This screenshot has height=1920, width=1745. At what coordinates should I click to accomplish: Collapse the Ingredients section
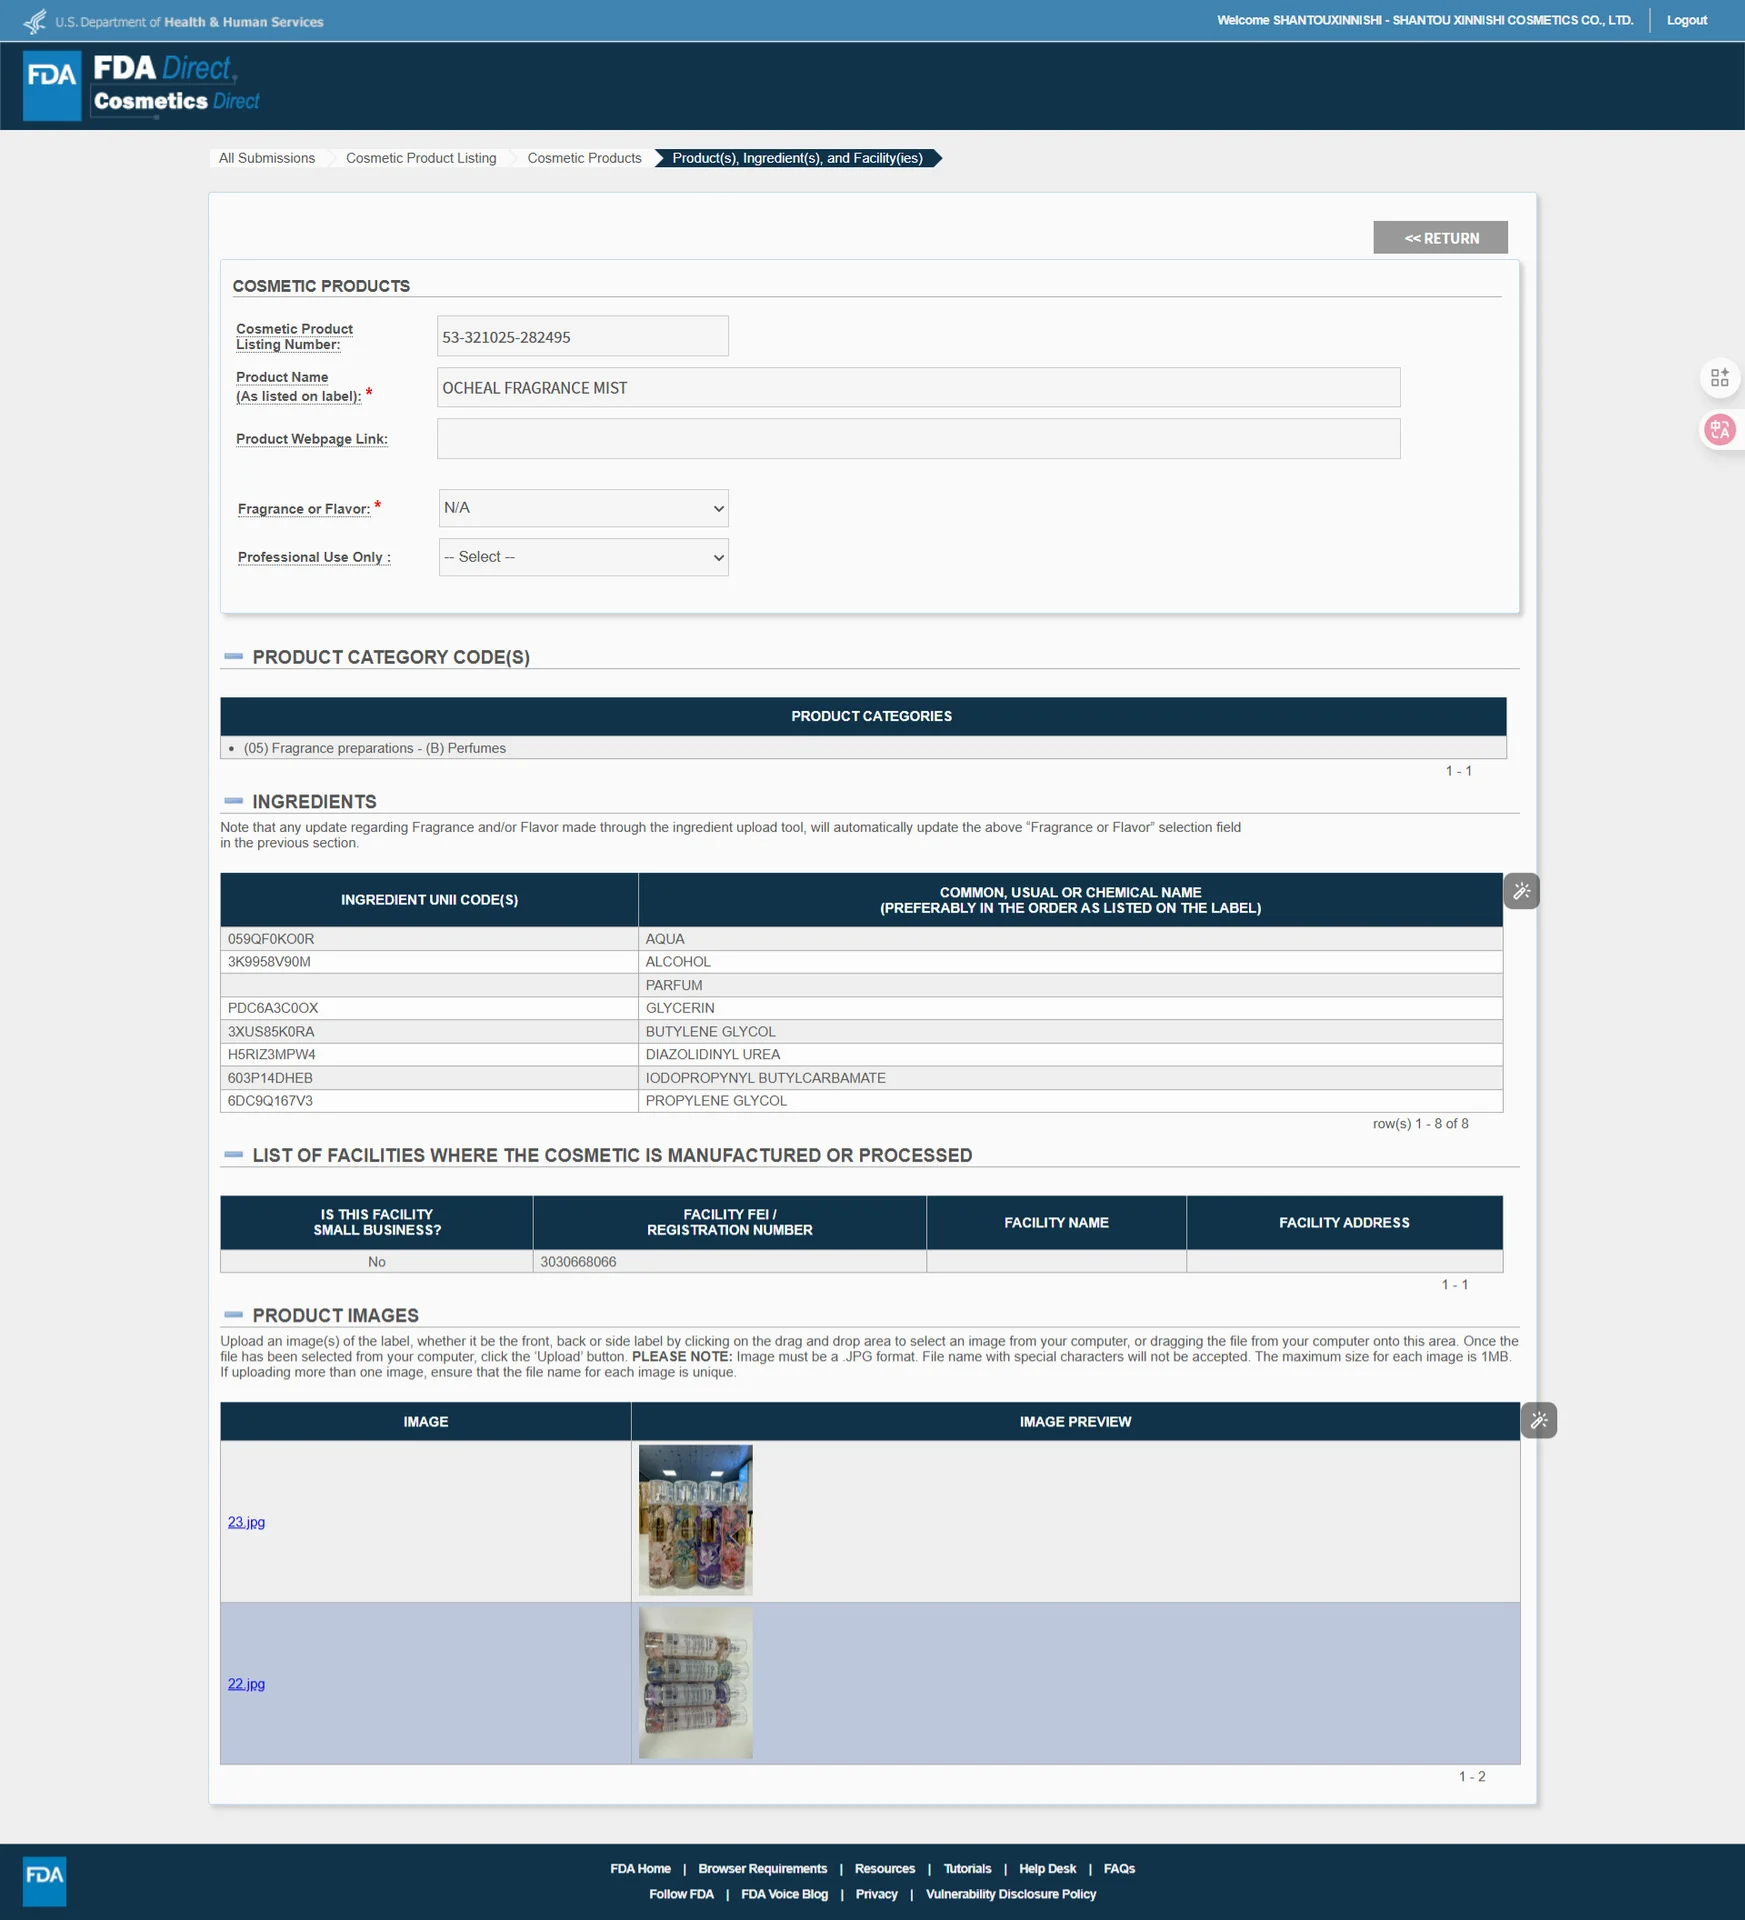click(x=234, y=801)
